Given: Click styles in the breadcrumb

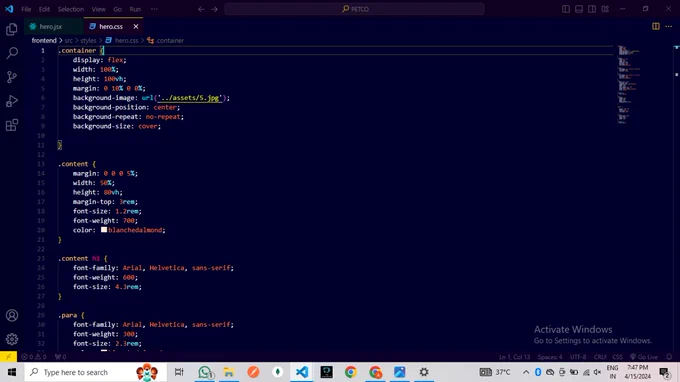Looking at the screenshot, I should pyautogui.click(x=88, y=40).
